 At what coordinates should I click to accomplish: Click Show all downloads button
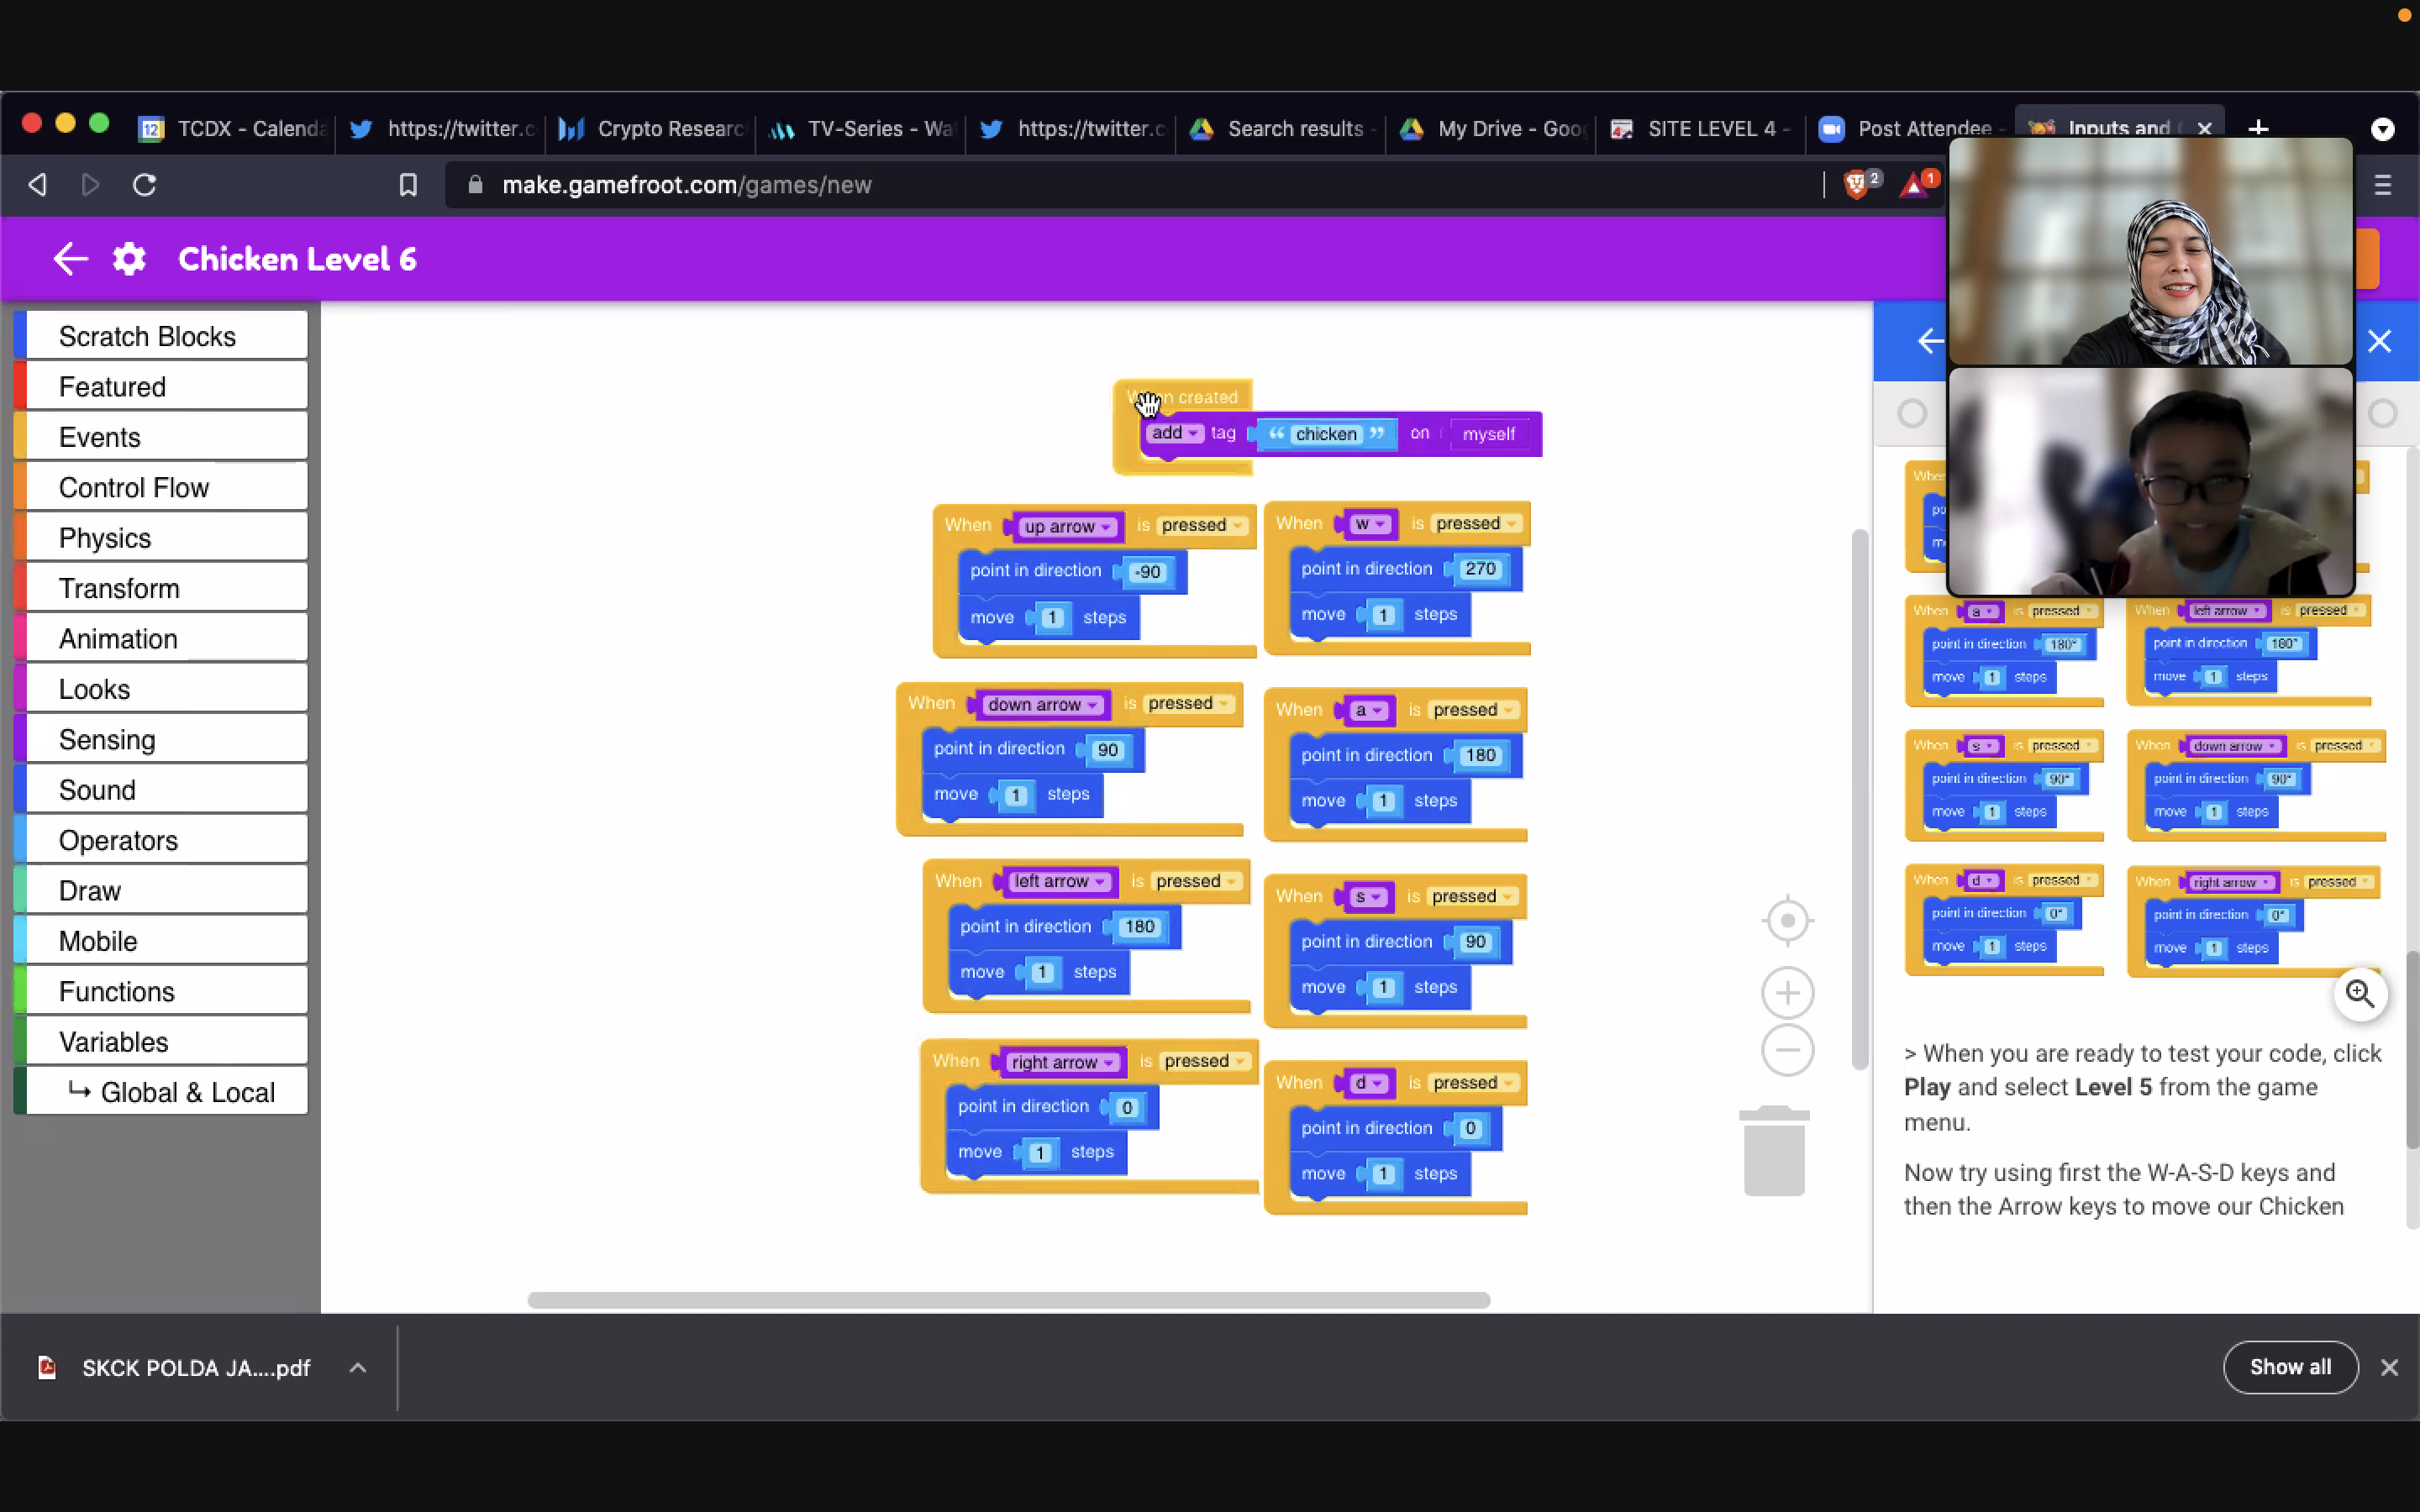click(2290, 1367)
